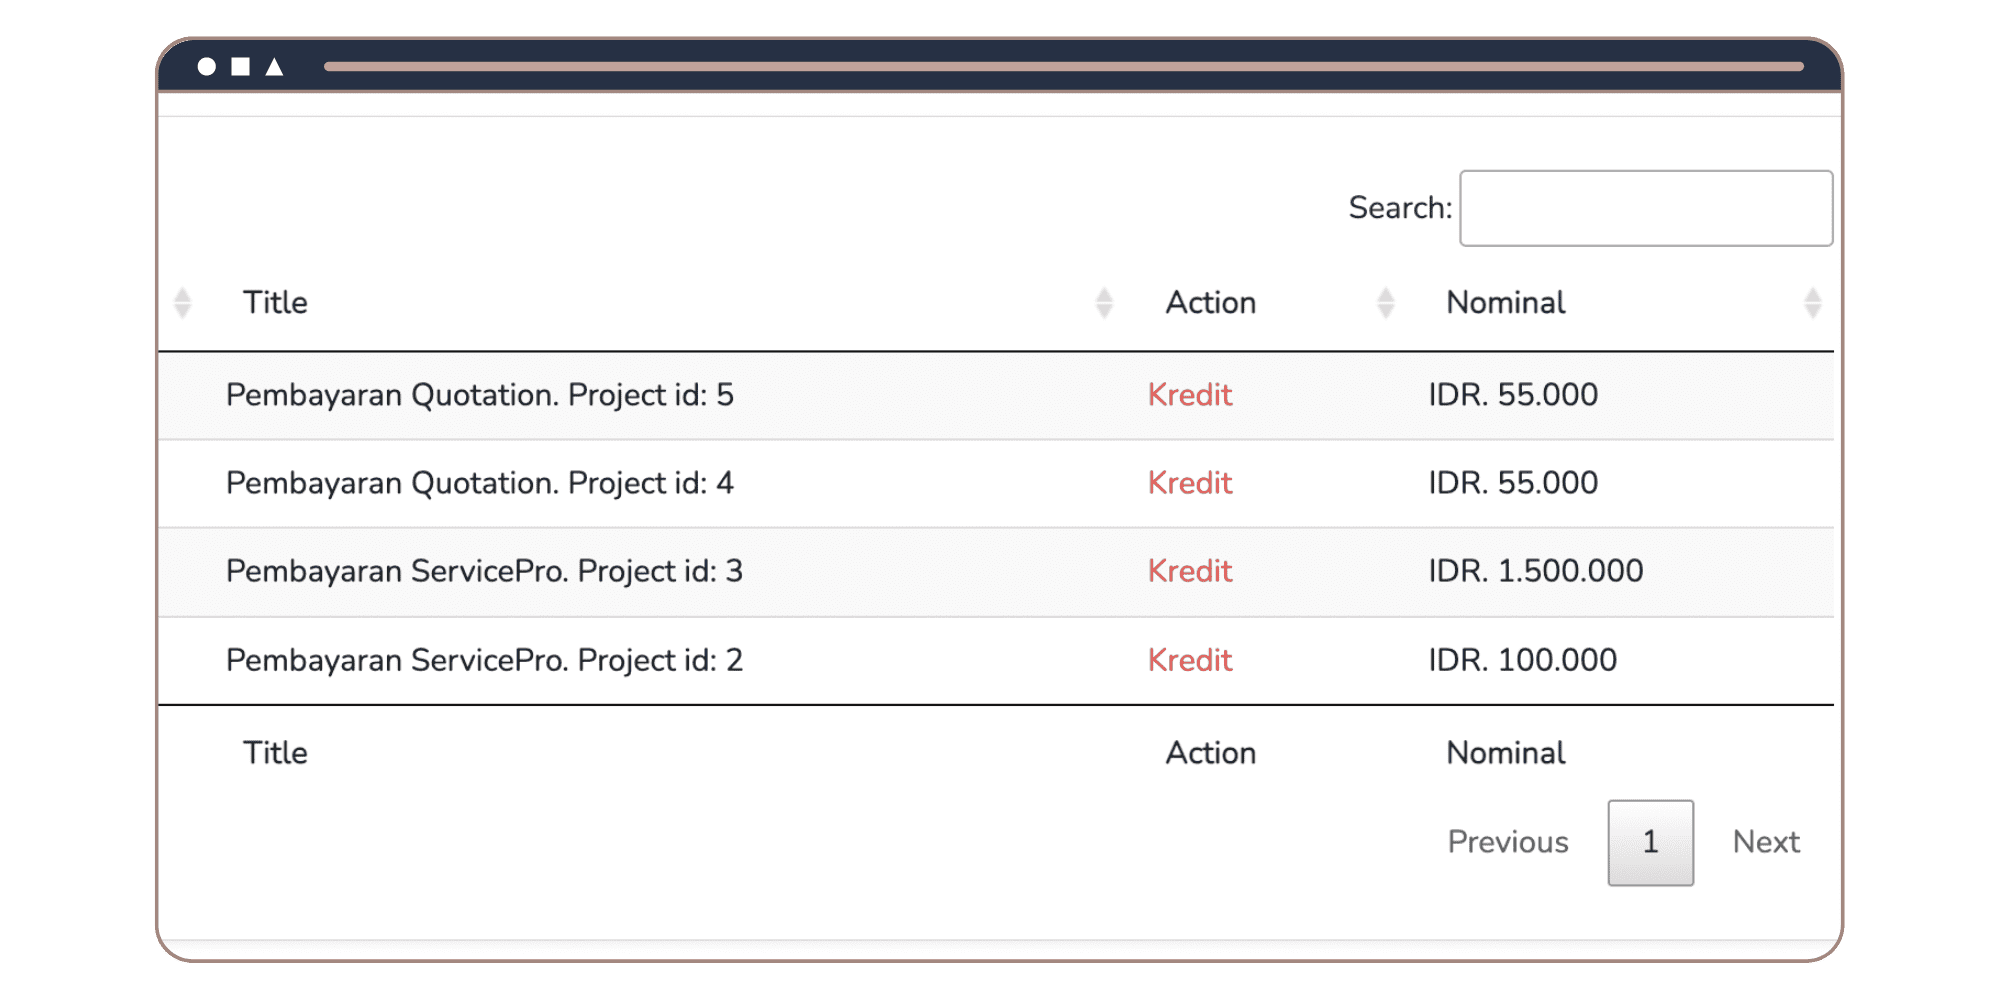Screen dimensions: 2000x1000
Task: Go to the Previous page
Action: [x=1507, y=842]
